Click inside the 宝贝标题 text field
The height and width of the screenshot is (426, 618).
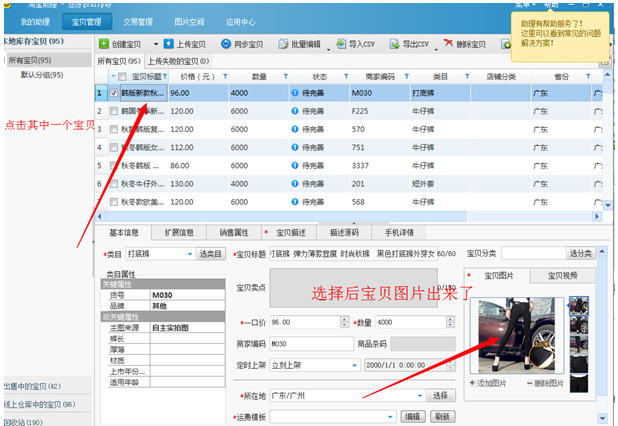click(x=353, y=254)
